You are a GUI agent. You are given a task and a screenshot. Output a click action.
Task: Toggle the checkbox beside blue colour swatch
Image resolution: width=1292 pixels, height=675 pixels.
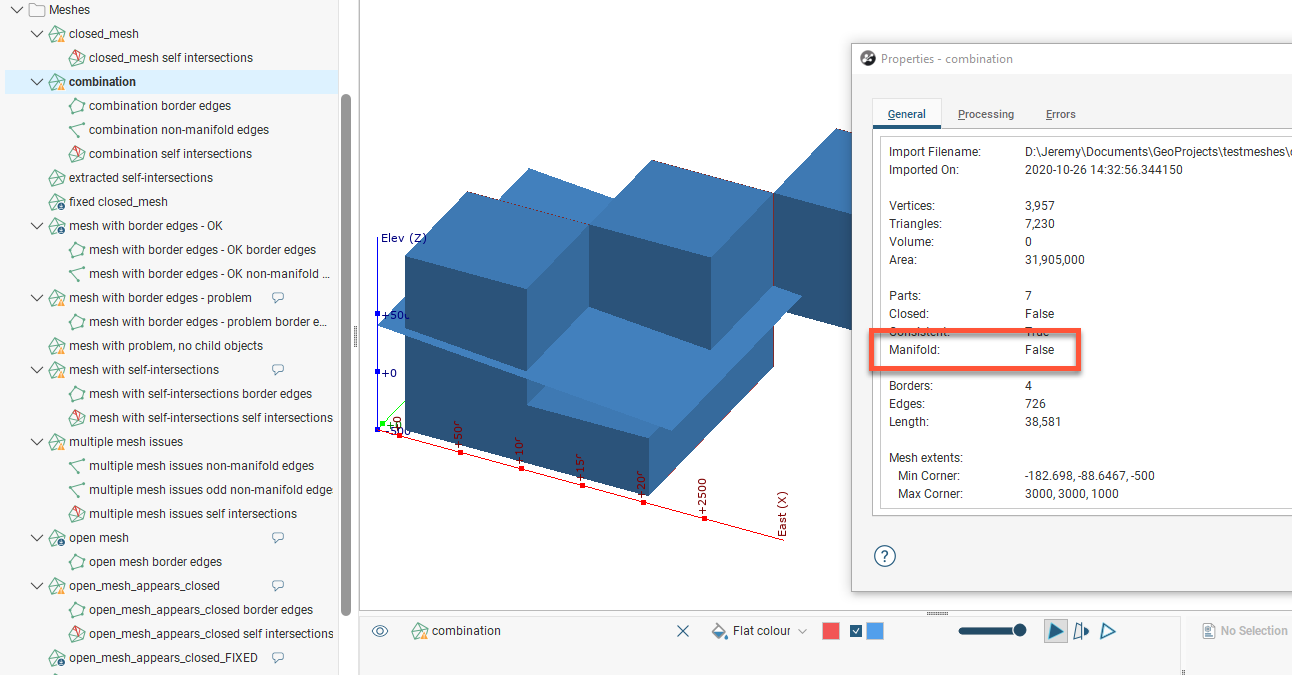tap(856, 631)
